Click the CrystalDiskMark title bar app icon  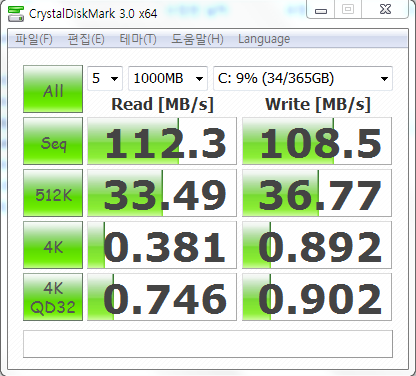coord(16,13)
